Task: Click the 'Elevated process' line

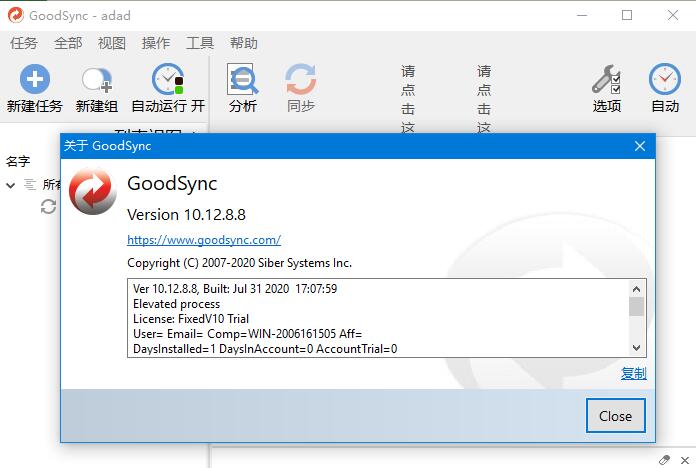Action: (176, 304)
